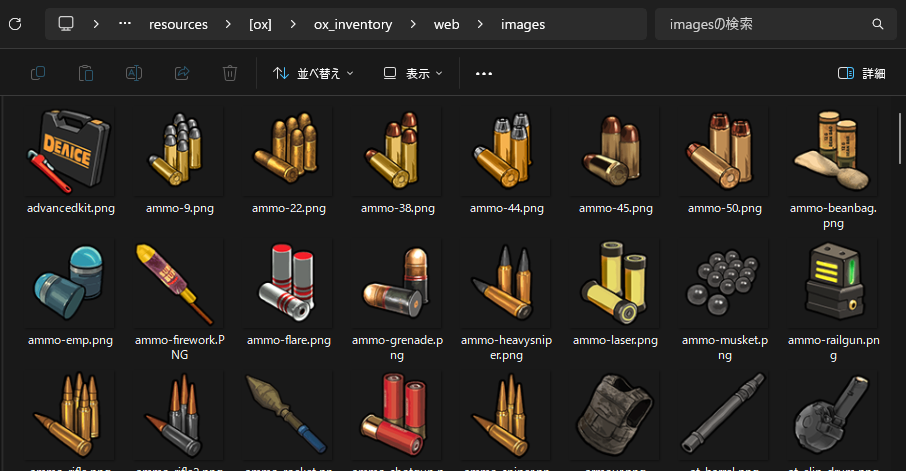This screenshot has height=471, width=906.
Task: Toggle the 詳細 details pane
Action: click(x=862, y=73)
